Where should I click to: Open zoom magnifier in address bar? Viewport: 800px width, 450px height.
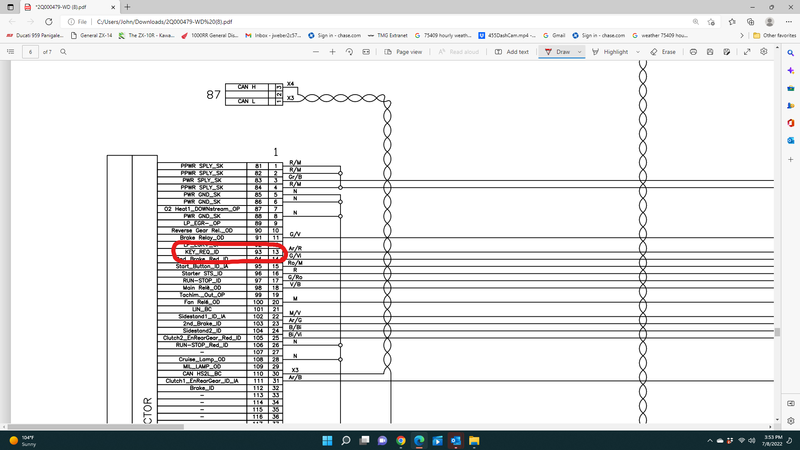695,22
